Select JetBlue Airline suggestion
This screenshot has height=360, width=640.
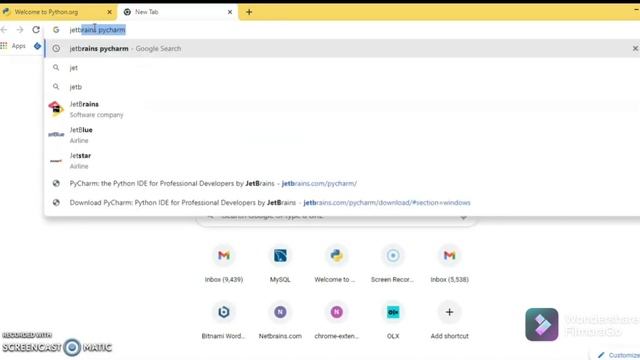343,135
